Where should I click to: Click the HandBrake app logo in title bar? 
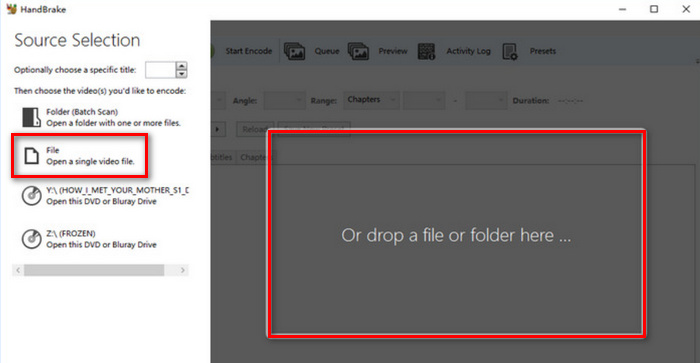tap(11, 9)
